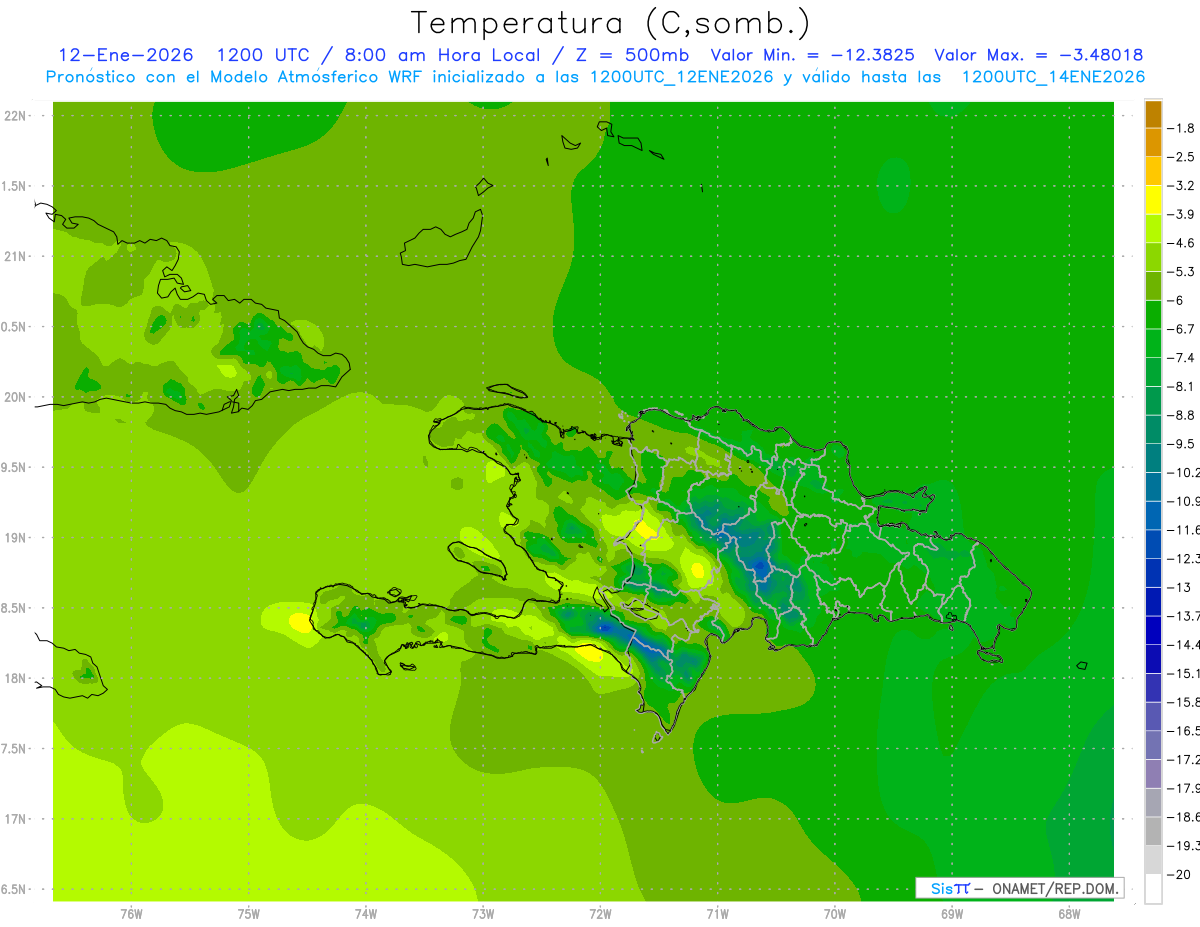Click the '21N' latitude axis label
This screenshot has height=927, width=1200.
tap(15, 257)
